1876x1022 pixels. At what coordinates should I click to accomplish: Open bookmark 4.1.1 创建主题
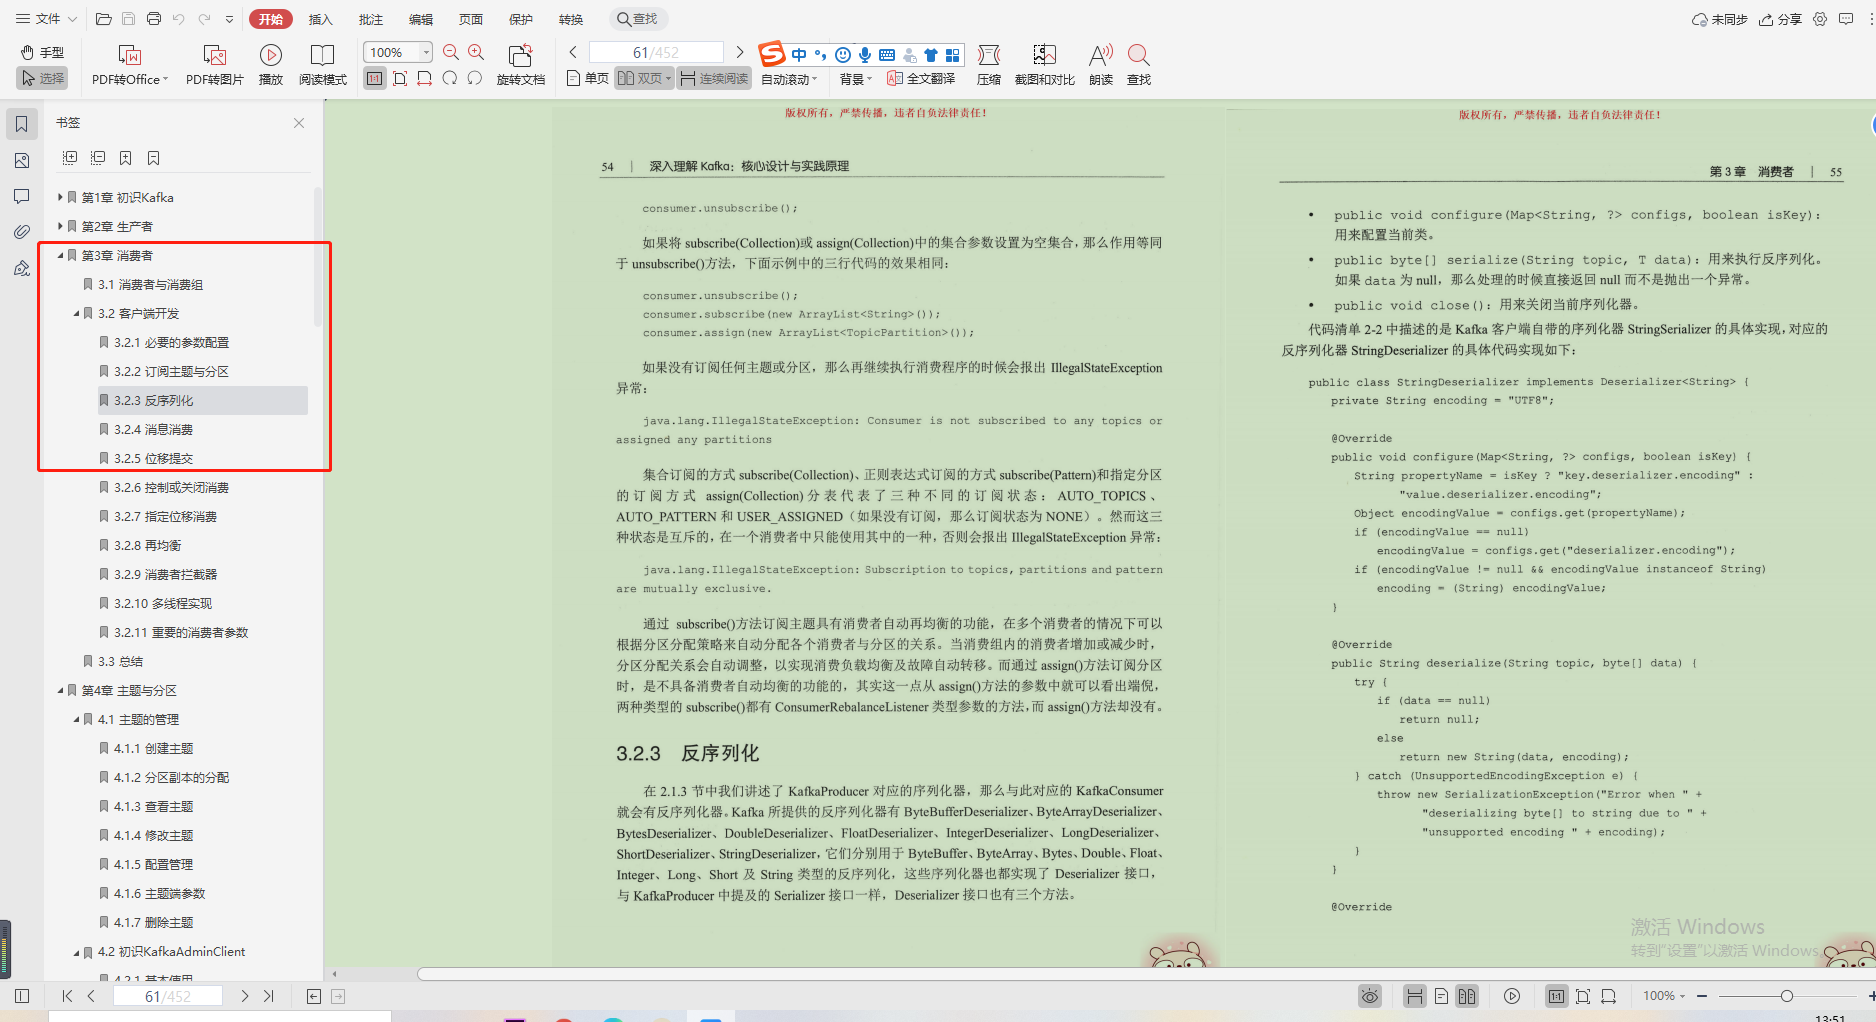coord(153,748)
